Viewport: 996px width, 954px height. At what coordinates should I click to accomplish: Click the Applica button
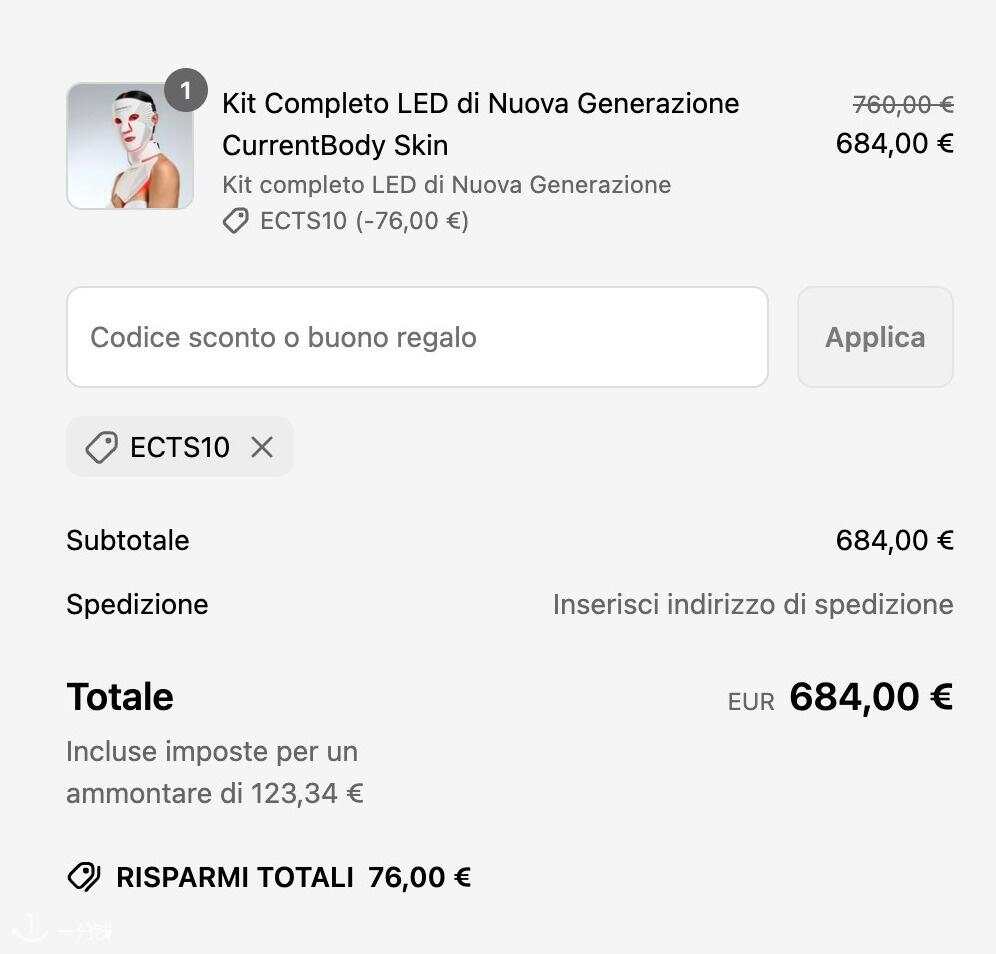(x=875, y=337)
